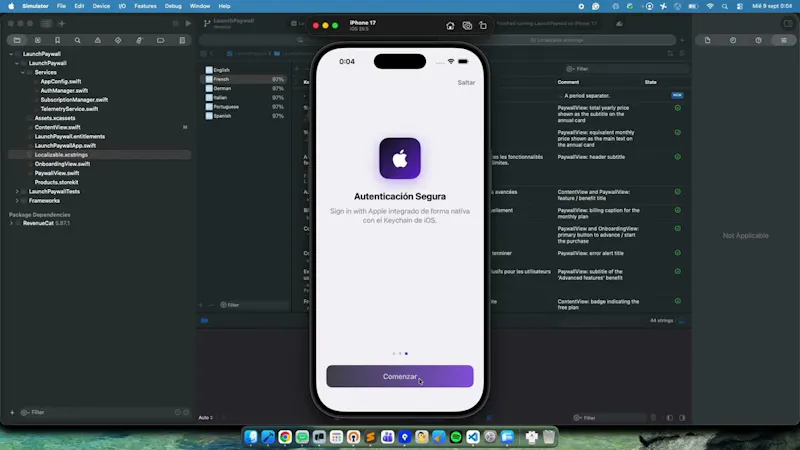Open AuthManager.swift file
800x450 pixels.
click(x=64, y=91)
